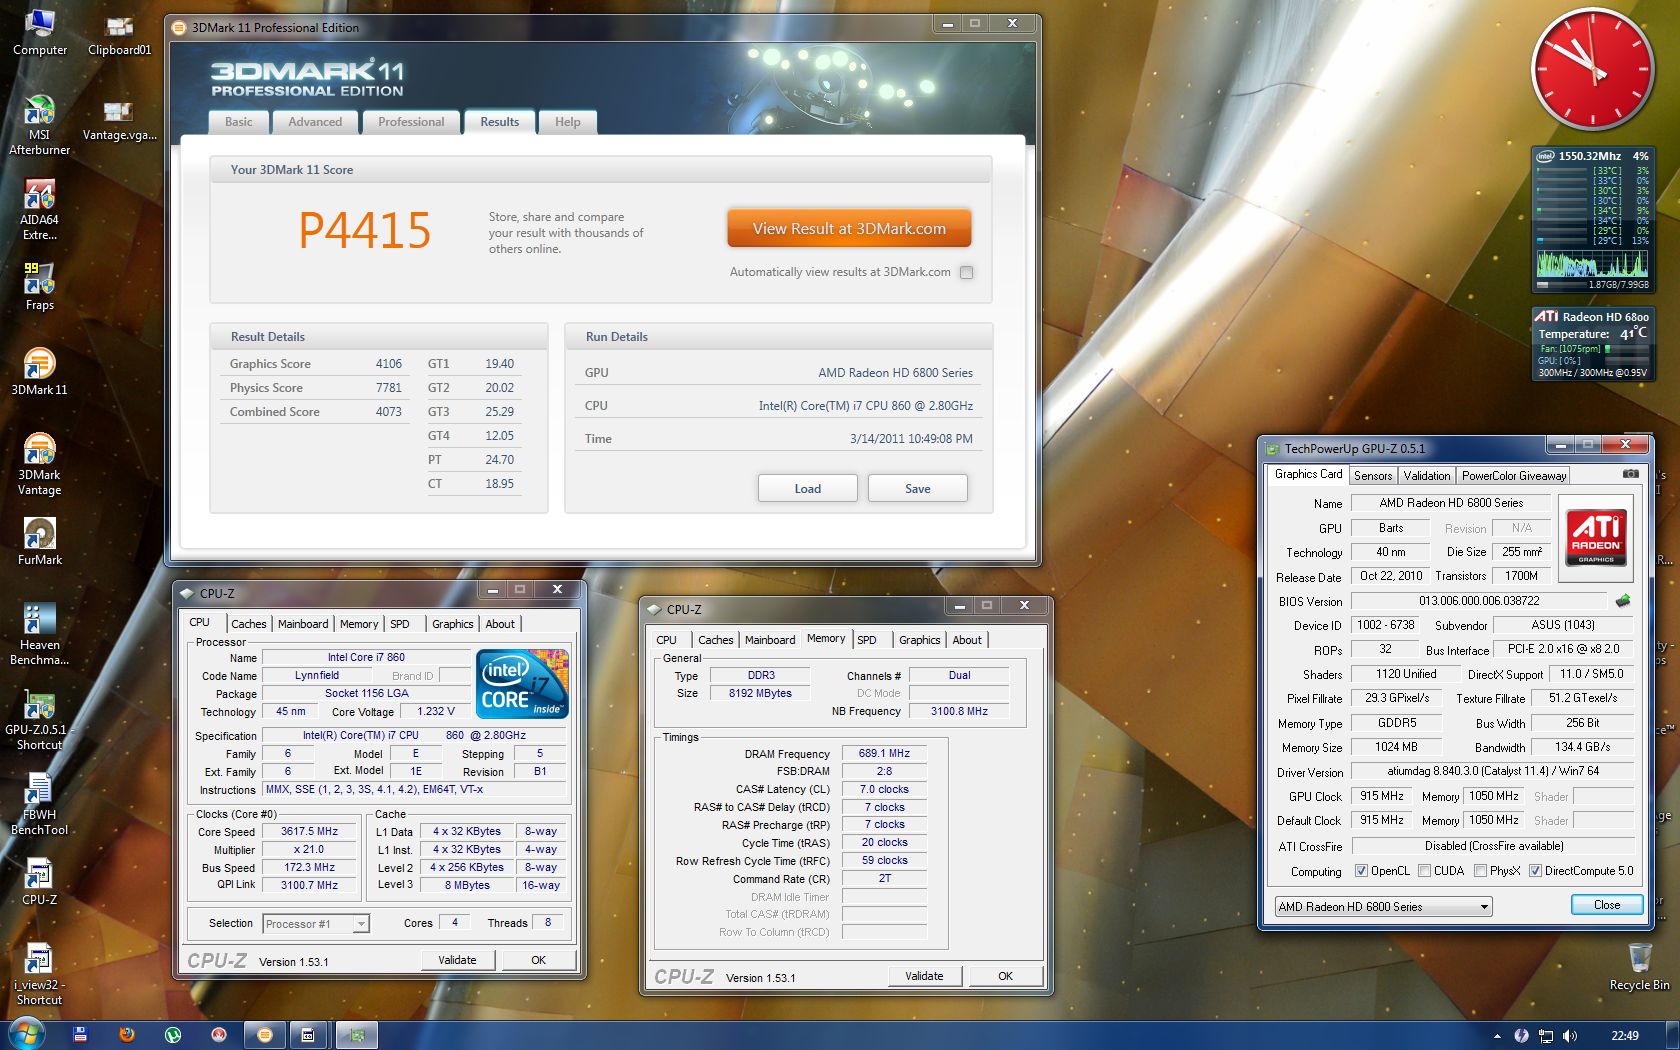The height and width of the screenshot is (1050, 1680).
Task: Open PowerColor Giveaway tab in GPU-Z
Action: pos(1514,476)
